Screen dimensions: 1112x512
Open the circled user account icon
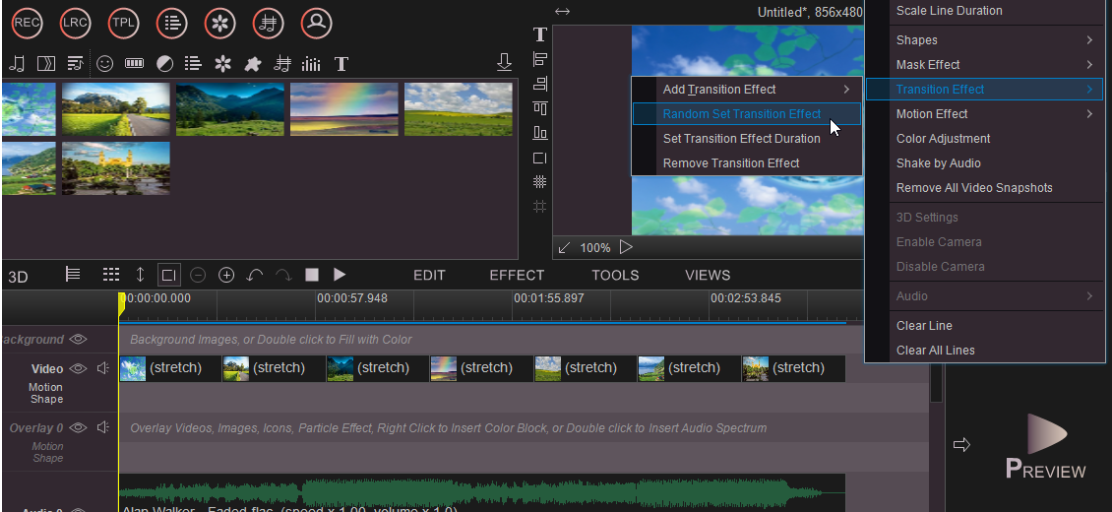coord(316,23)
